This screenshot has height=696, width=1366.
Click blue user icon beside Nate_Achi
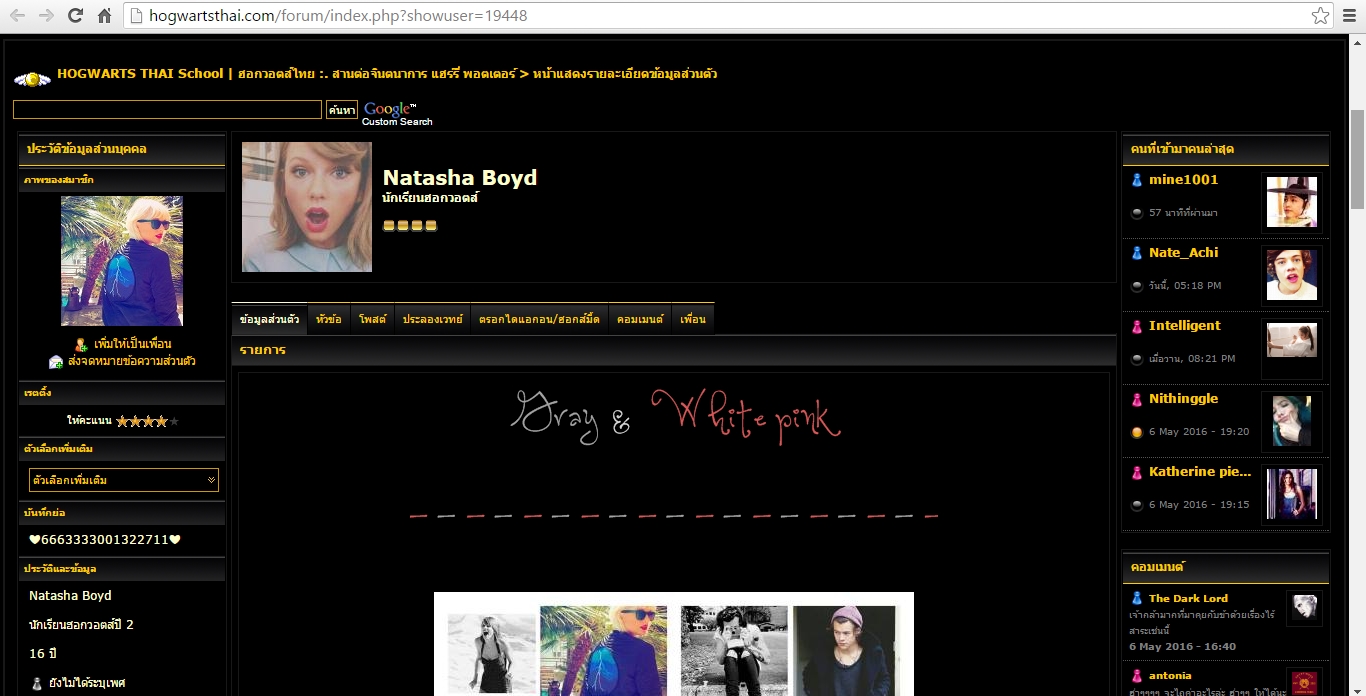[x=1137, y=253]
